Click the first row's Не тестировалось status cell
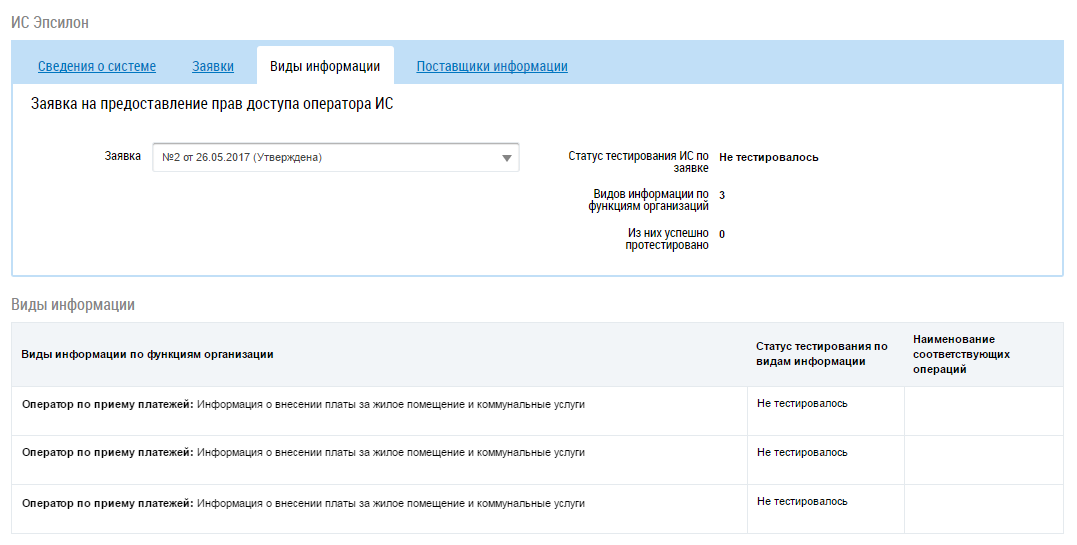1077x545 pixels. coord(802,403)
